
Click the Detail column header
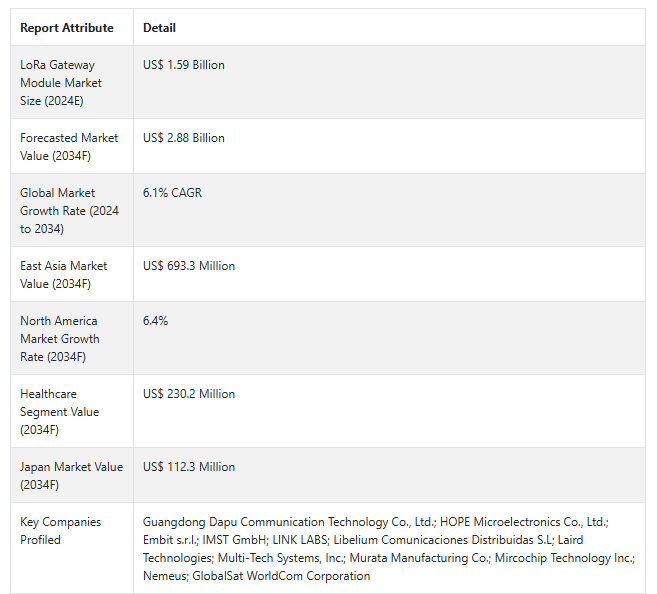click(x=159, y=28)
